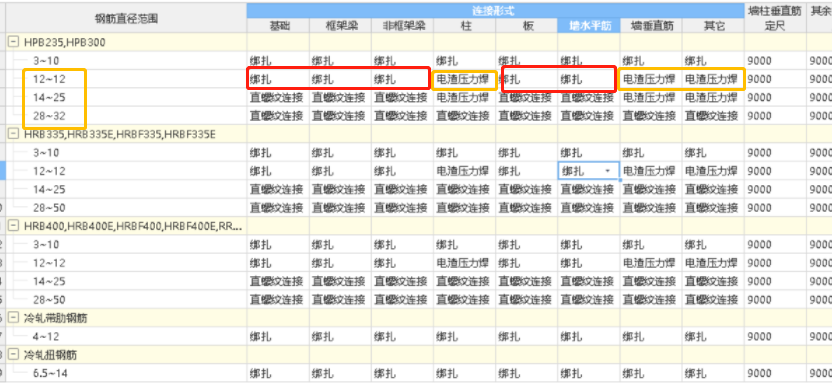The width and height of the screenshot is (832, 387).
Task: Select the highlighted 墙水平筋 column header
Action: coord(588,25)
